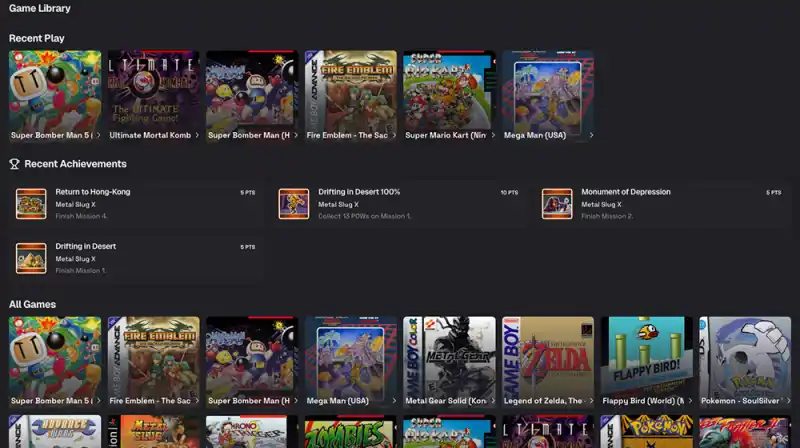The height and width of the screenshot is (448, 800).
Task: Open Flappy Bird (World) cover
Action: tap(646, 362)
